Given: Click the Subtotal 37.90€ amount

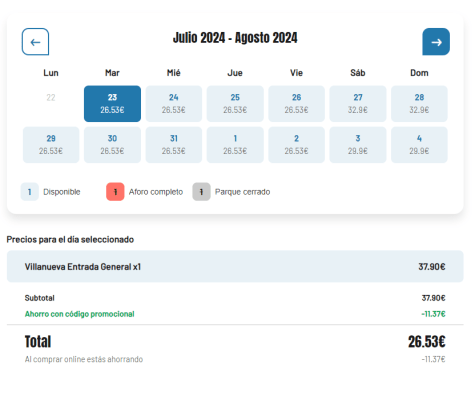Looking at the screenshot, I should [433, 298].
